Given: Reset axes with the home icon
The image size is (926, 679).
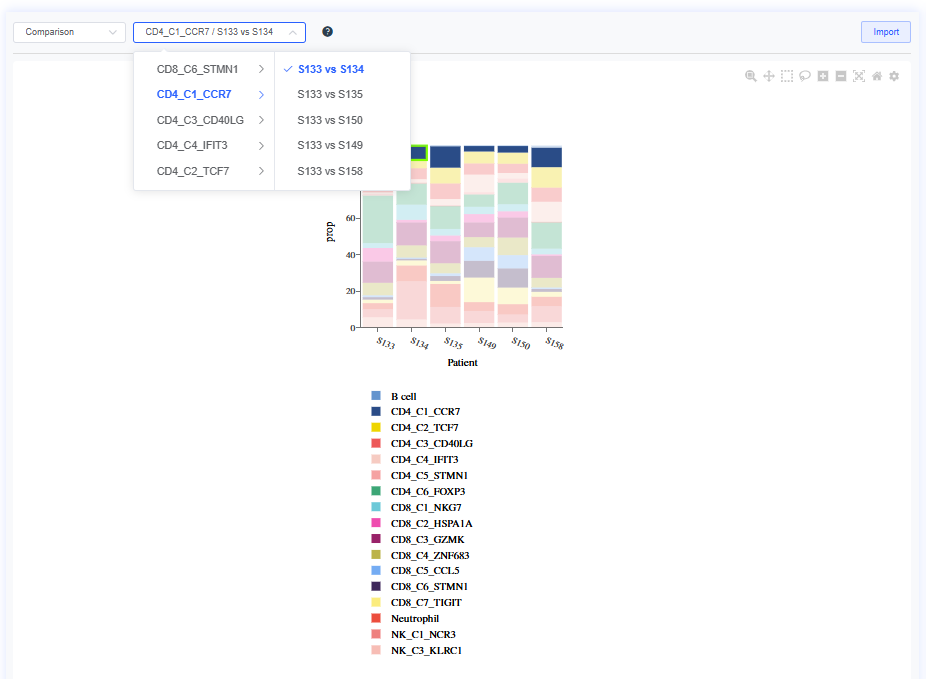Looking at the screenshot, I should click(877, 76).
